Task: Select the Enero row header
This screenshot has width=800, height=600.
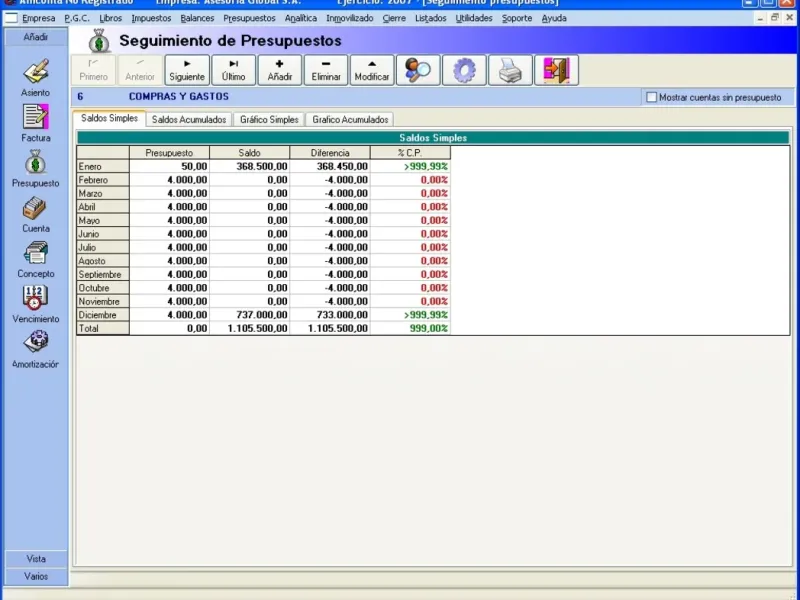Action: click(103, 166)
